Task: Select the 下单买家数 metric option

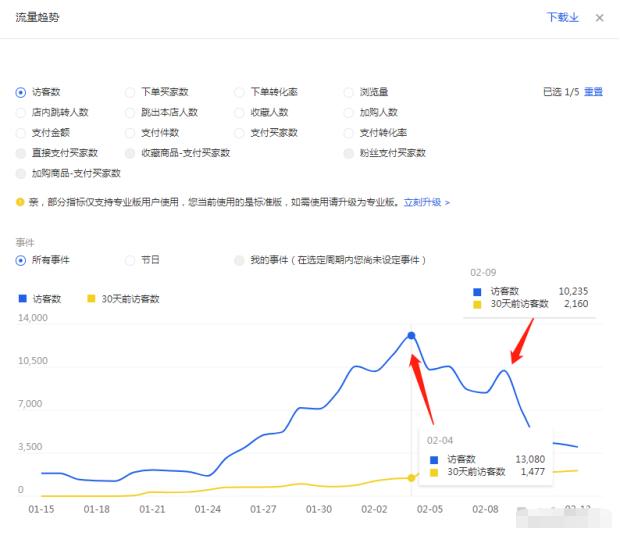Action: [130, 92]
